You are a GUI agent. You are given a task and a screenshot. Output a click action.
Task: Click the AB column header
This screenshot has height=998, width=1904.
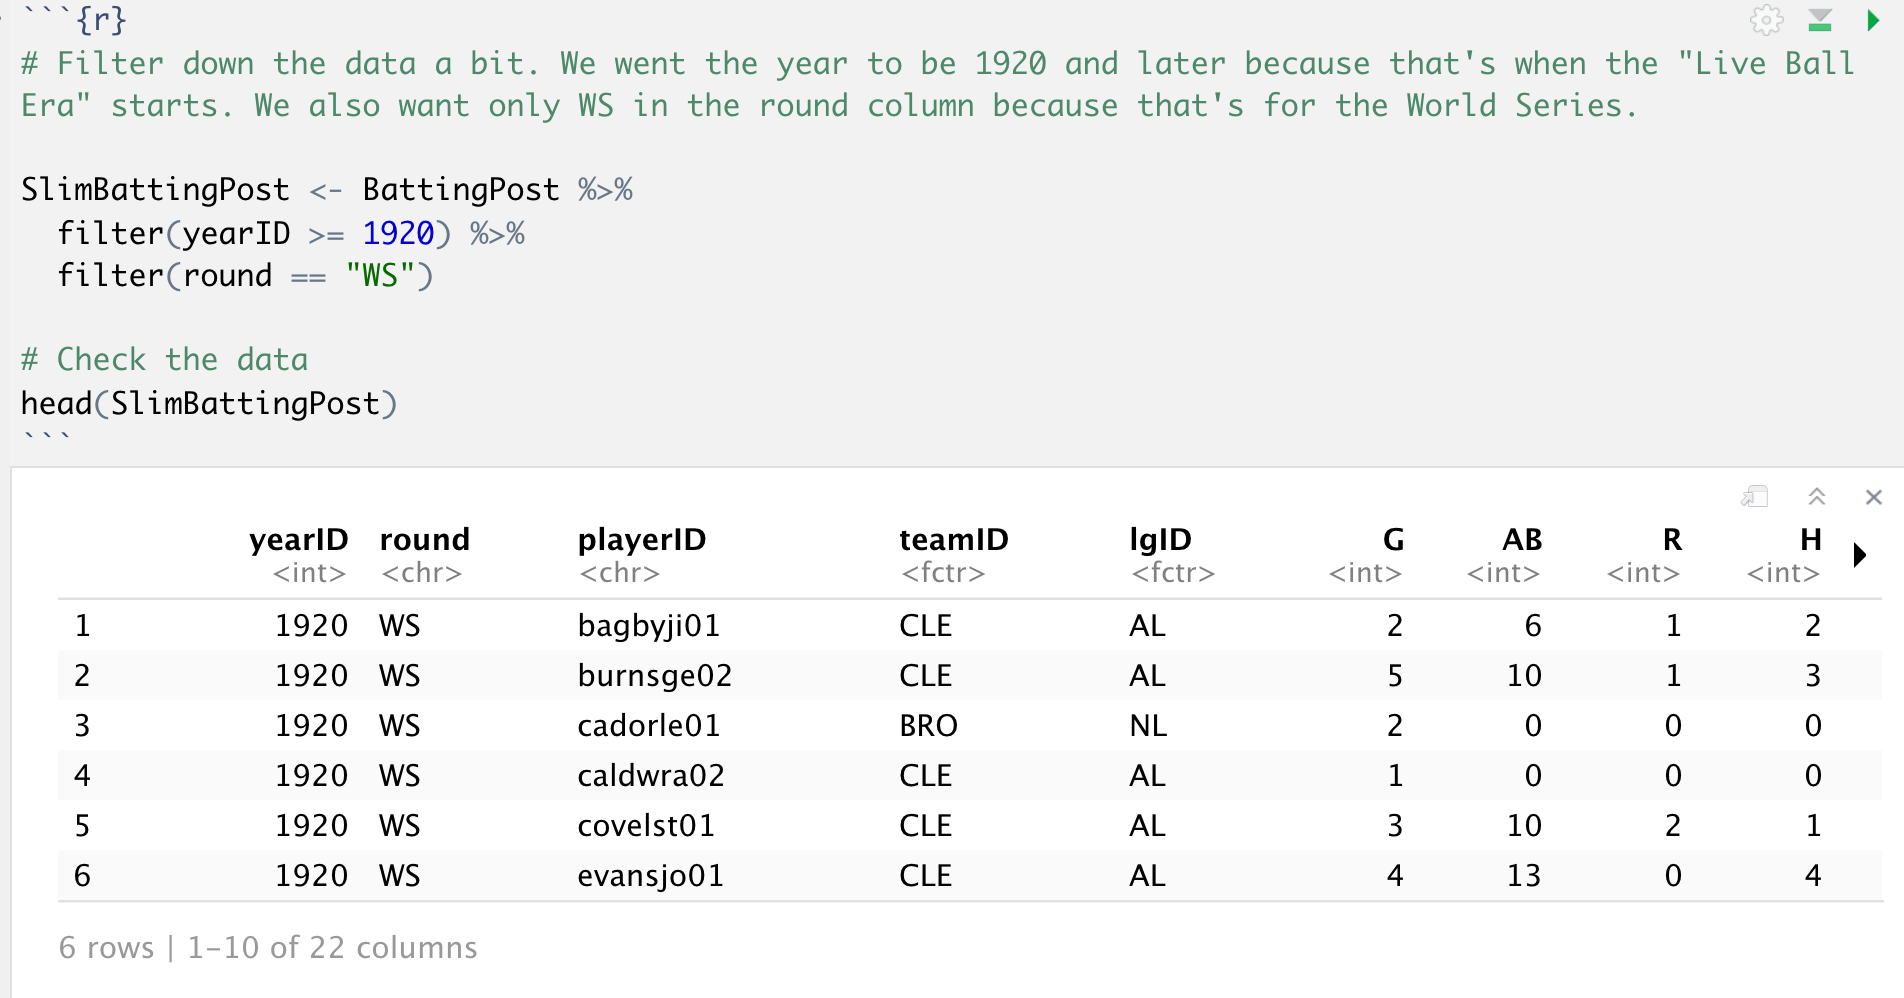click(1521, 540)
